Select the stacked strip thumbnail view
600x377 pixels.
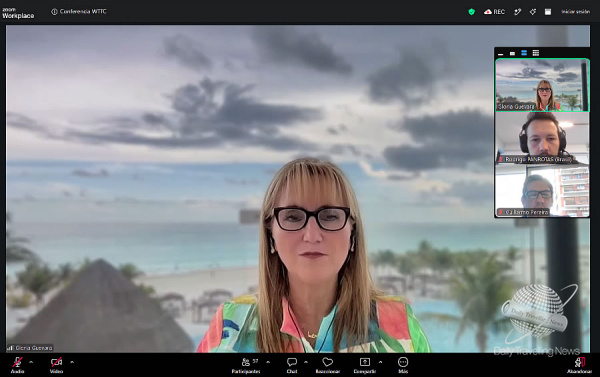(x=524, y=53)
